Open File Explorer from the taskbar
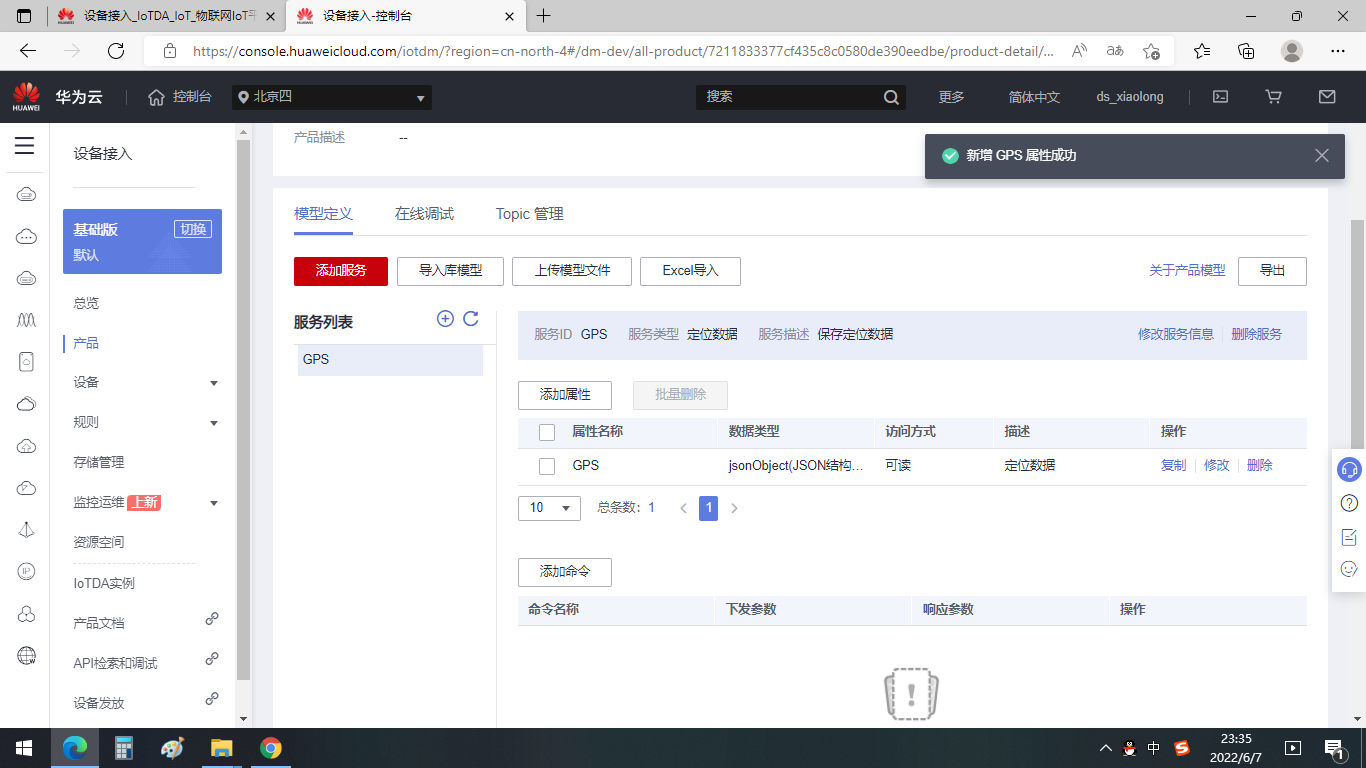The width and height of the screenshot is (1366, 768). 221,748
